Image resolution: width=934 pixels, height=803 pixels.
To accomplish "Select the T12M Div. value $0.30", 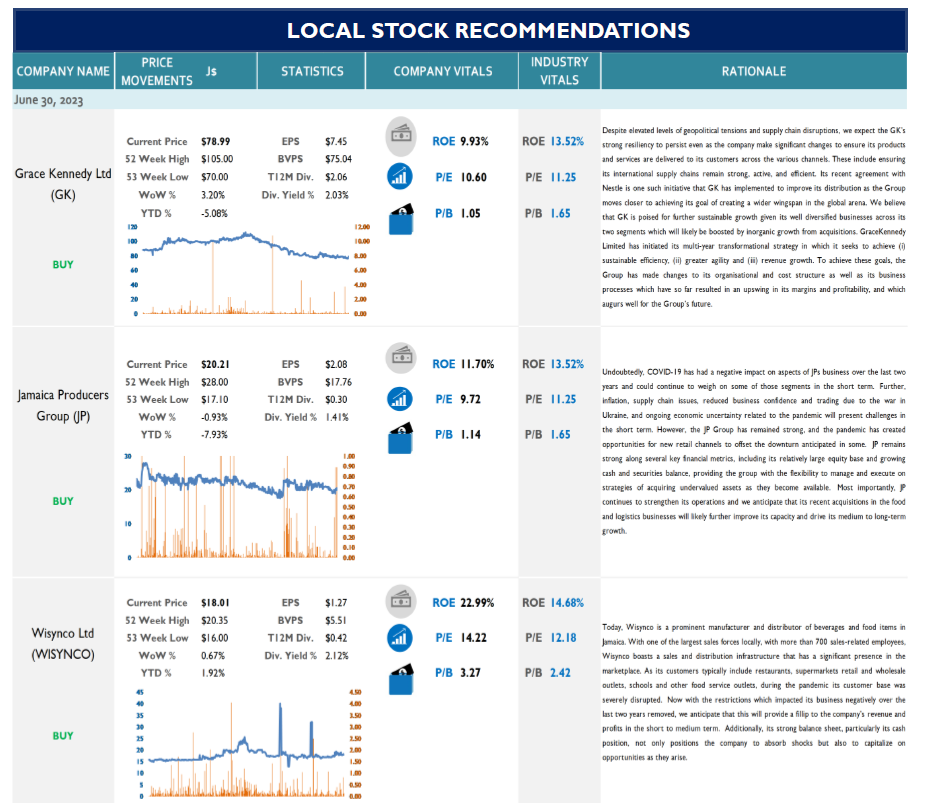I will click(x=336, y=399).
